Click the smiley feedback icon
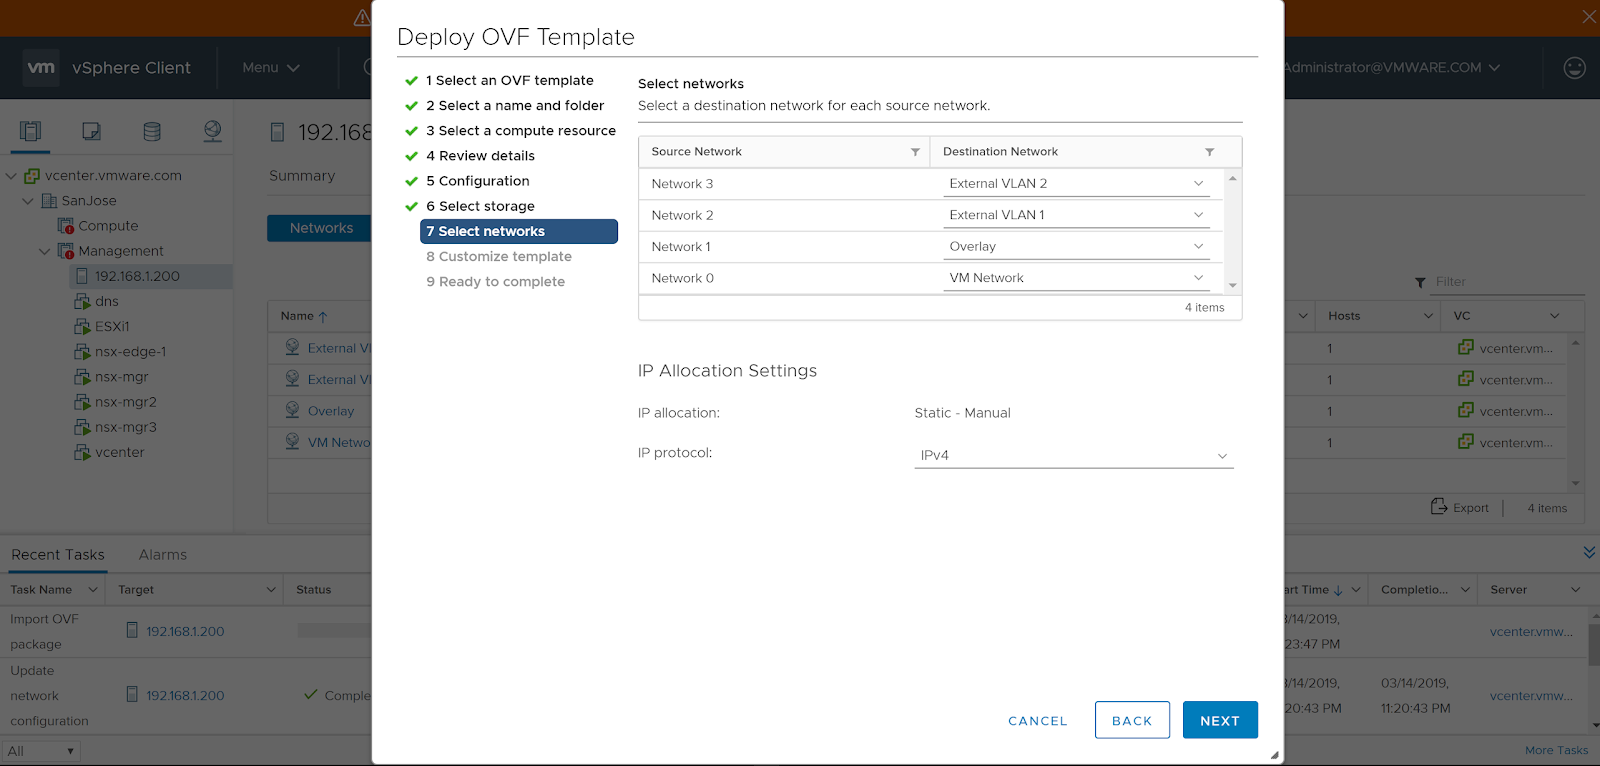Screen dimensions: 1600x766 coord(1574,68)
